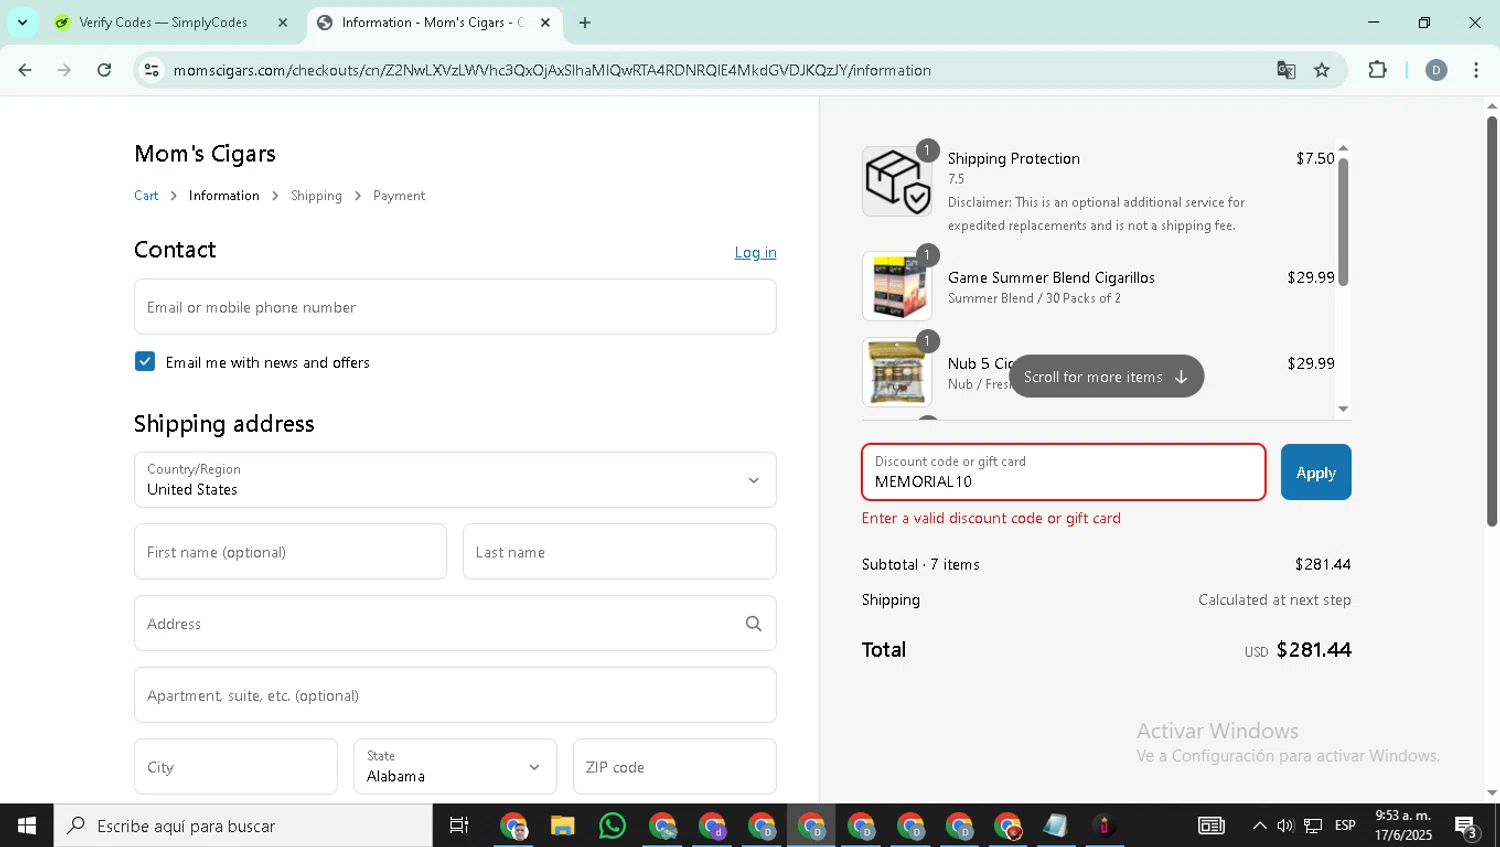Open the tab search dropdown arrow
Image resolution: width=1500 pixels, height=847 pixels.
[x=22, y=22]
